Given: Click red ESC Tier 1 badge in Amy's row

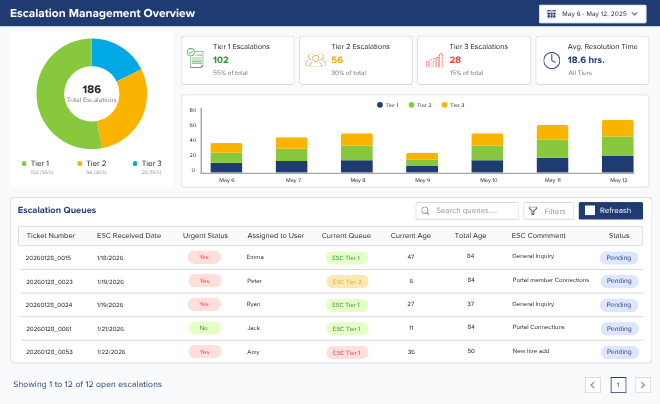Looking at the screenshot, I should pos(347,353).
